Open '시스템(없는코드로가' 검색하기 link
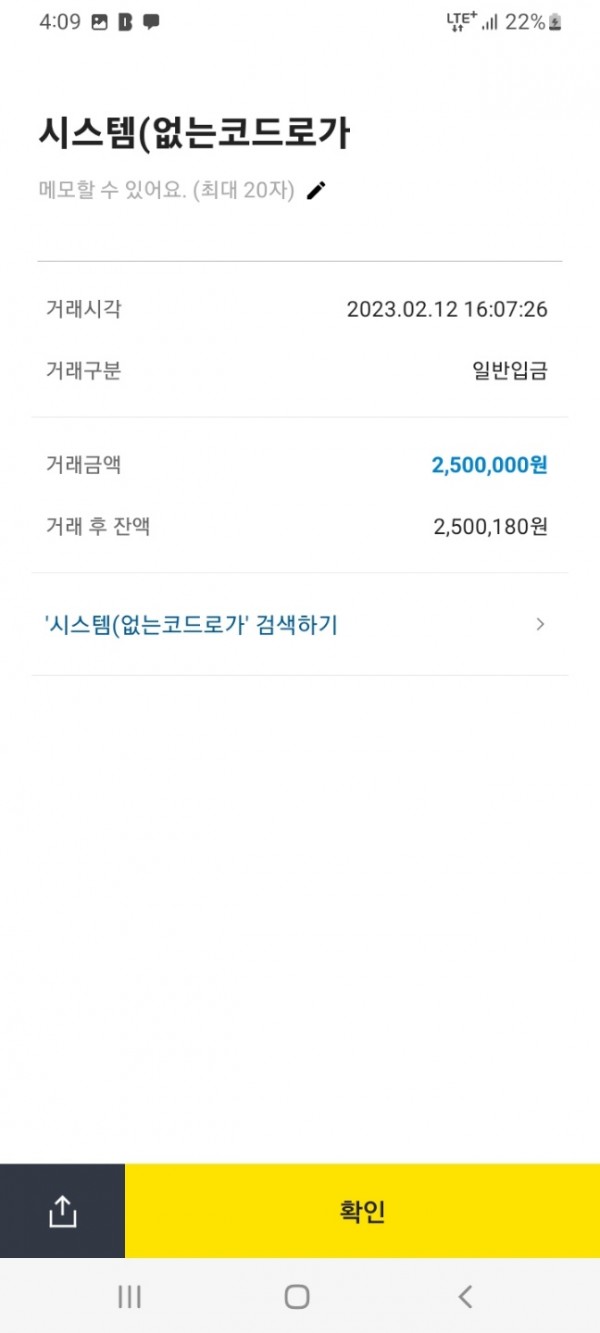Screen dimensions: 600x1333 tap(191, 625)
